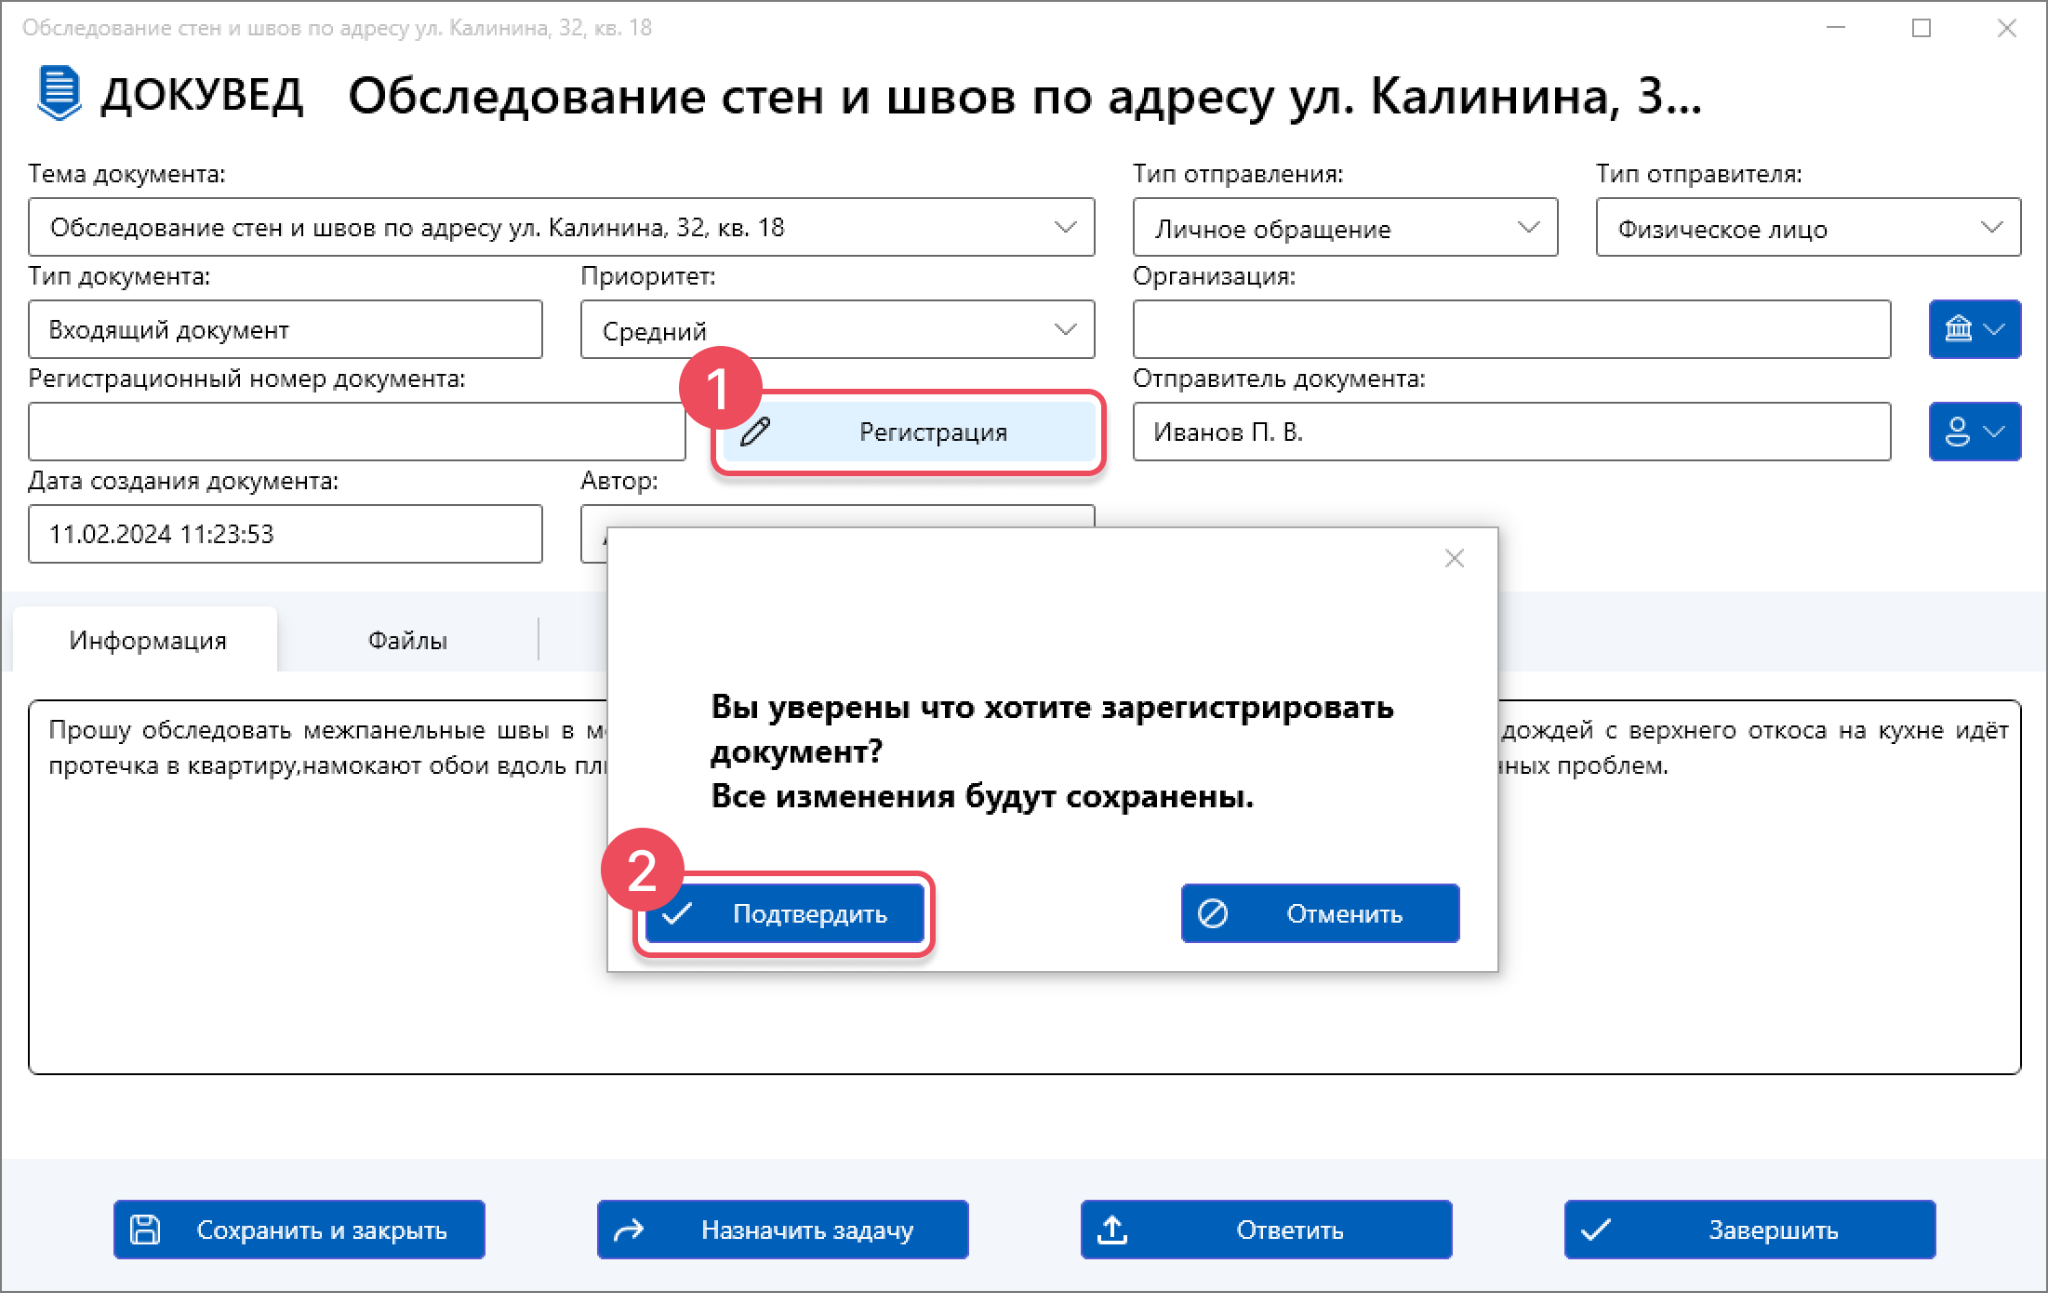Close the main document window

[2006, 28]
